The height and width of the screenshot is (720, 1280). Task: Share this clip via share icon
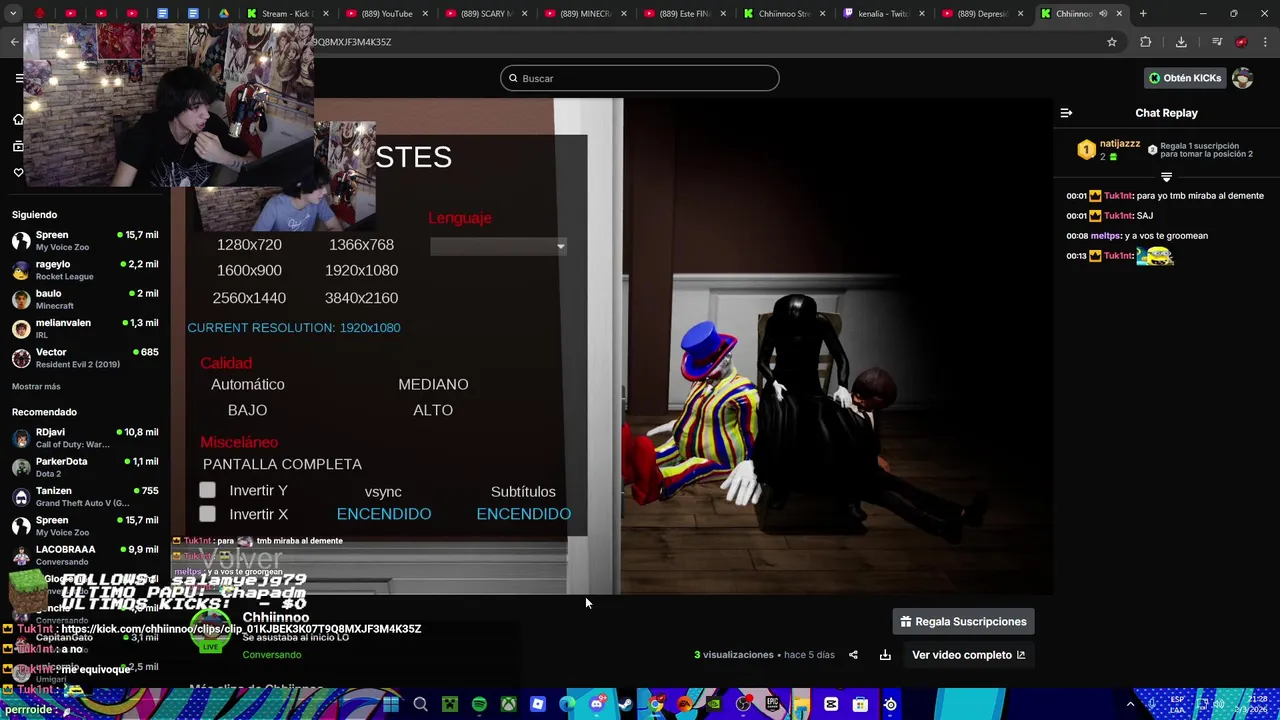[x=853, y=655]
